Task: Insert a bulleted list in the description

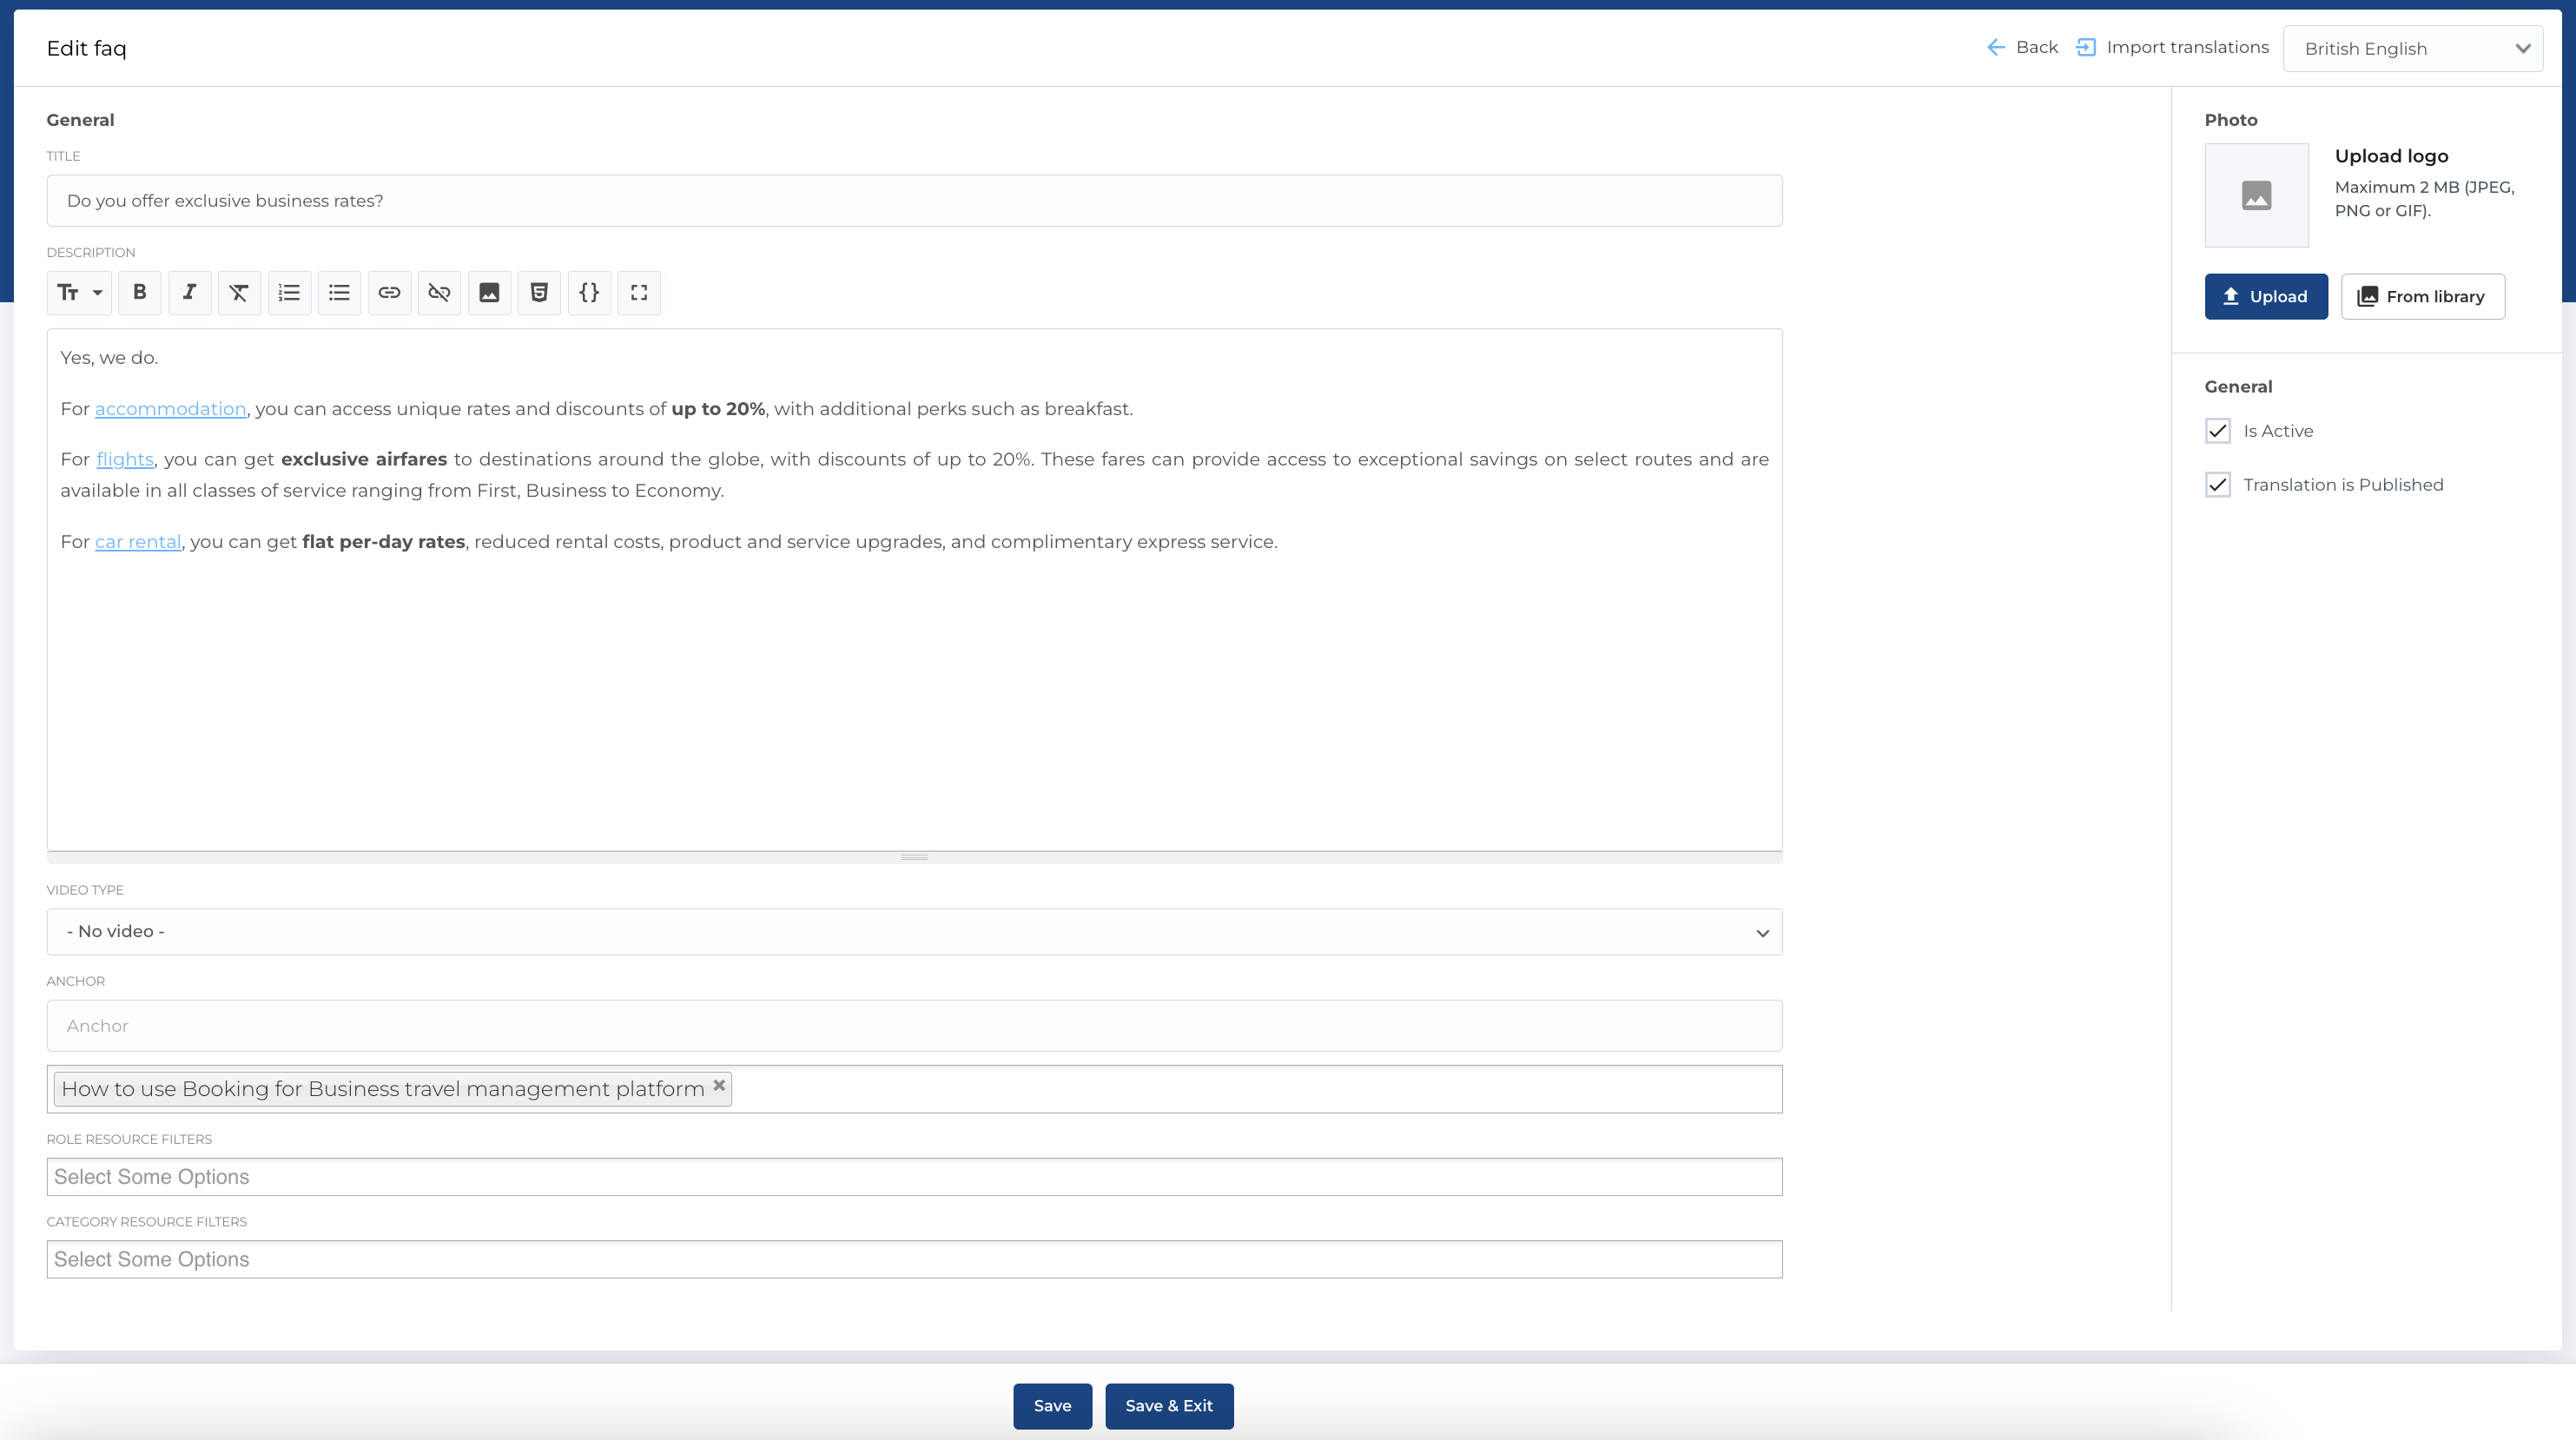Action: click(x=339, y=293)
